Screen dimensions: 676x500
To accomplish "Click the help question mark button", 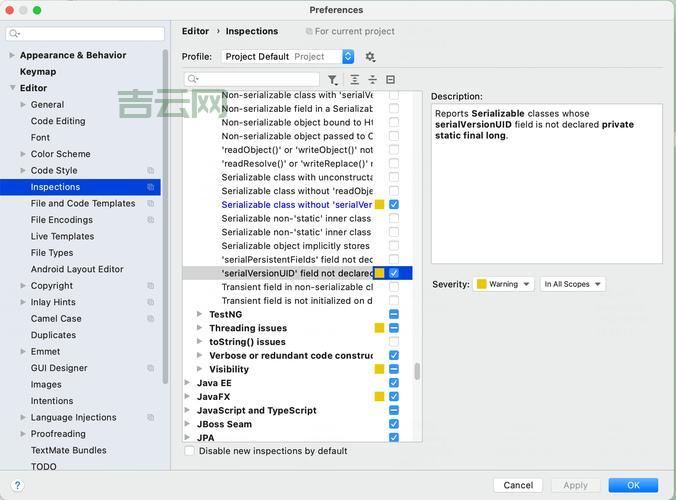I will coord(17,485).
